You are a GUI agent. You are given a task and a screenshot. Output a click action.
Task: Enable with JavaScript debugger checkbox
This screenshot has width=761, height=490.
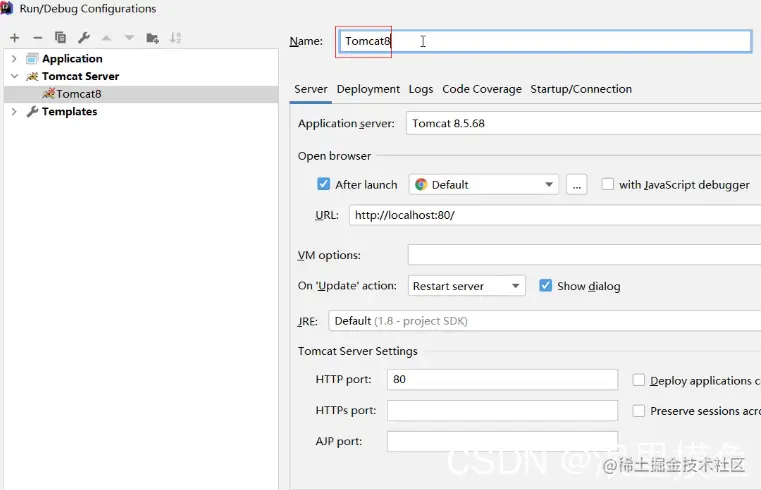click(x=607, y=184)
